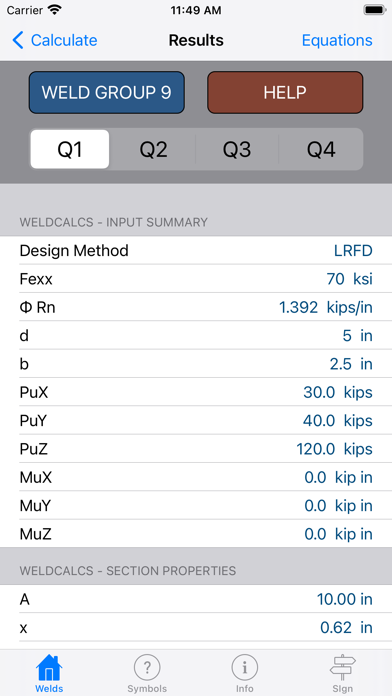This screenshot has width=392, height=696.
Task: Select the Design Method LRFD row
Action: pyautogui.click(x=196, y=250)
